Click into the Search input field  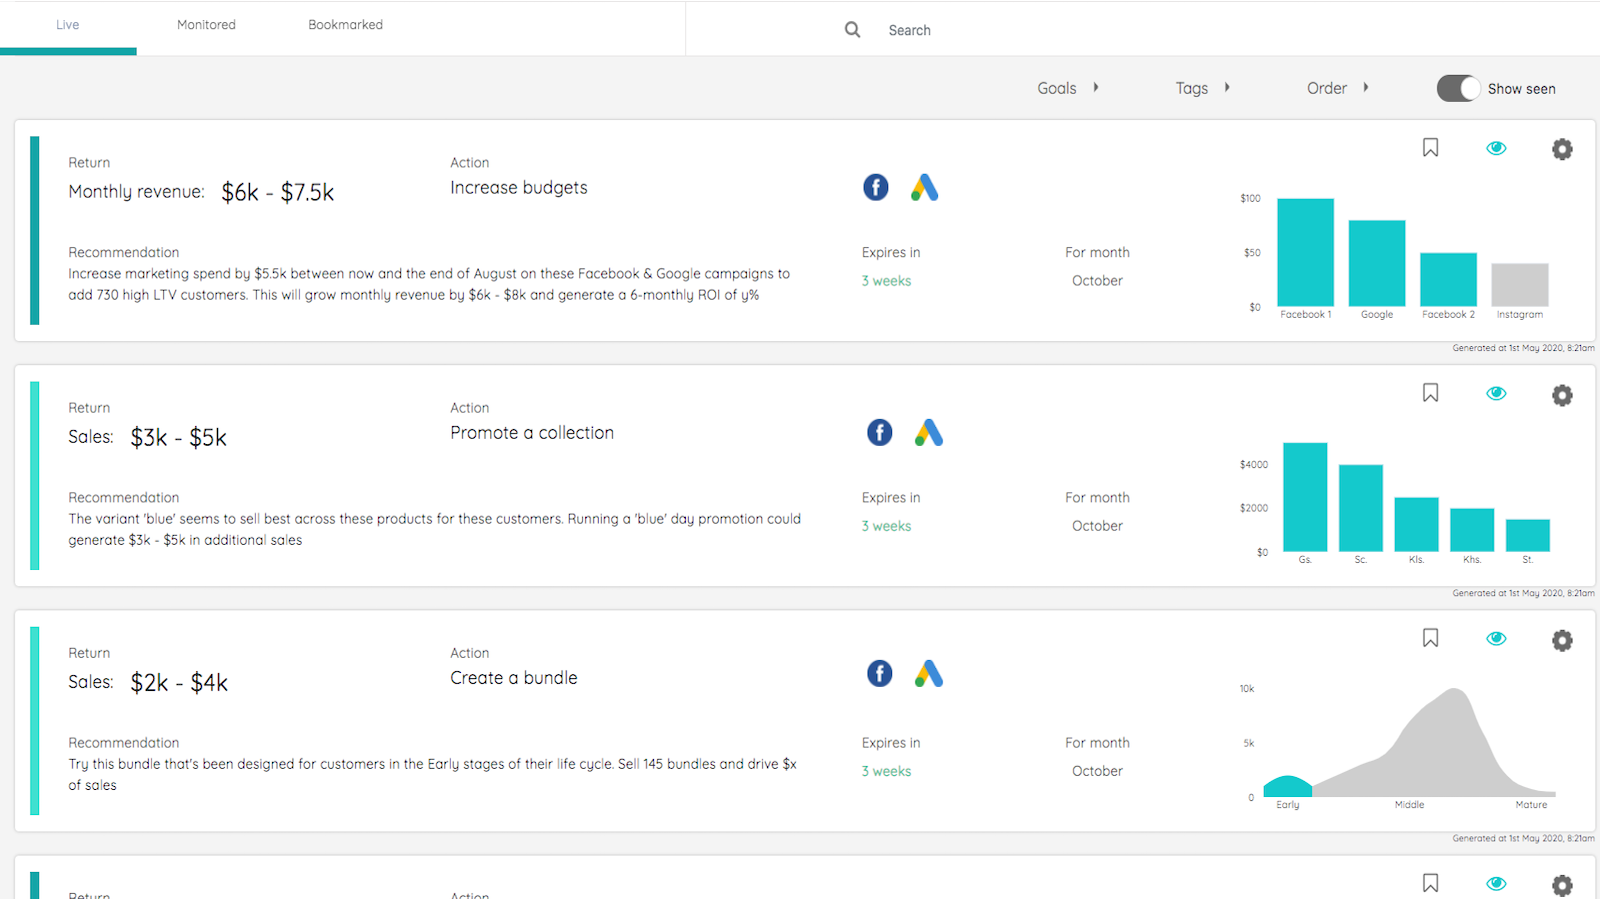click(1000, 30)
